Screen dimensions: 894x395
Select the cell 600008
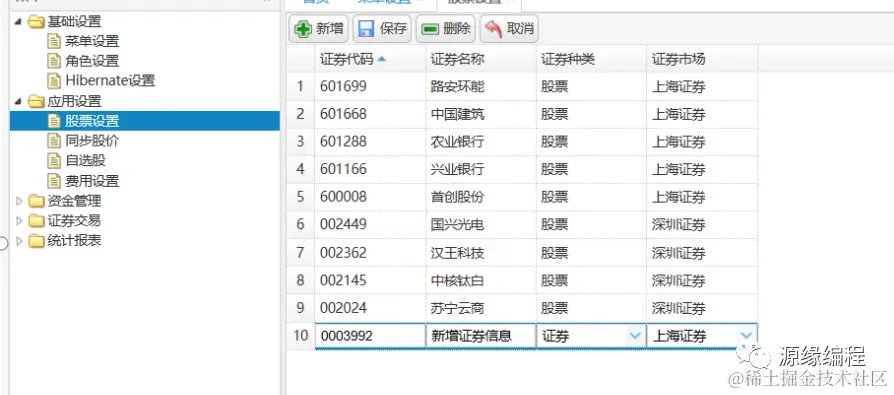coord(369,197)
